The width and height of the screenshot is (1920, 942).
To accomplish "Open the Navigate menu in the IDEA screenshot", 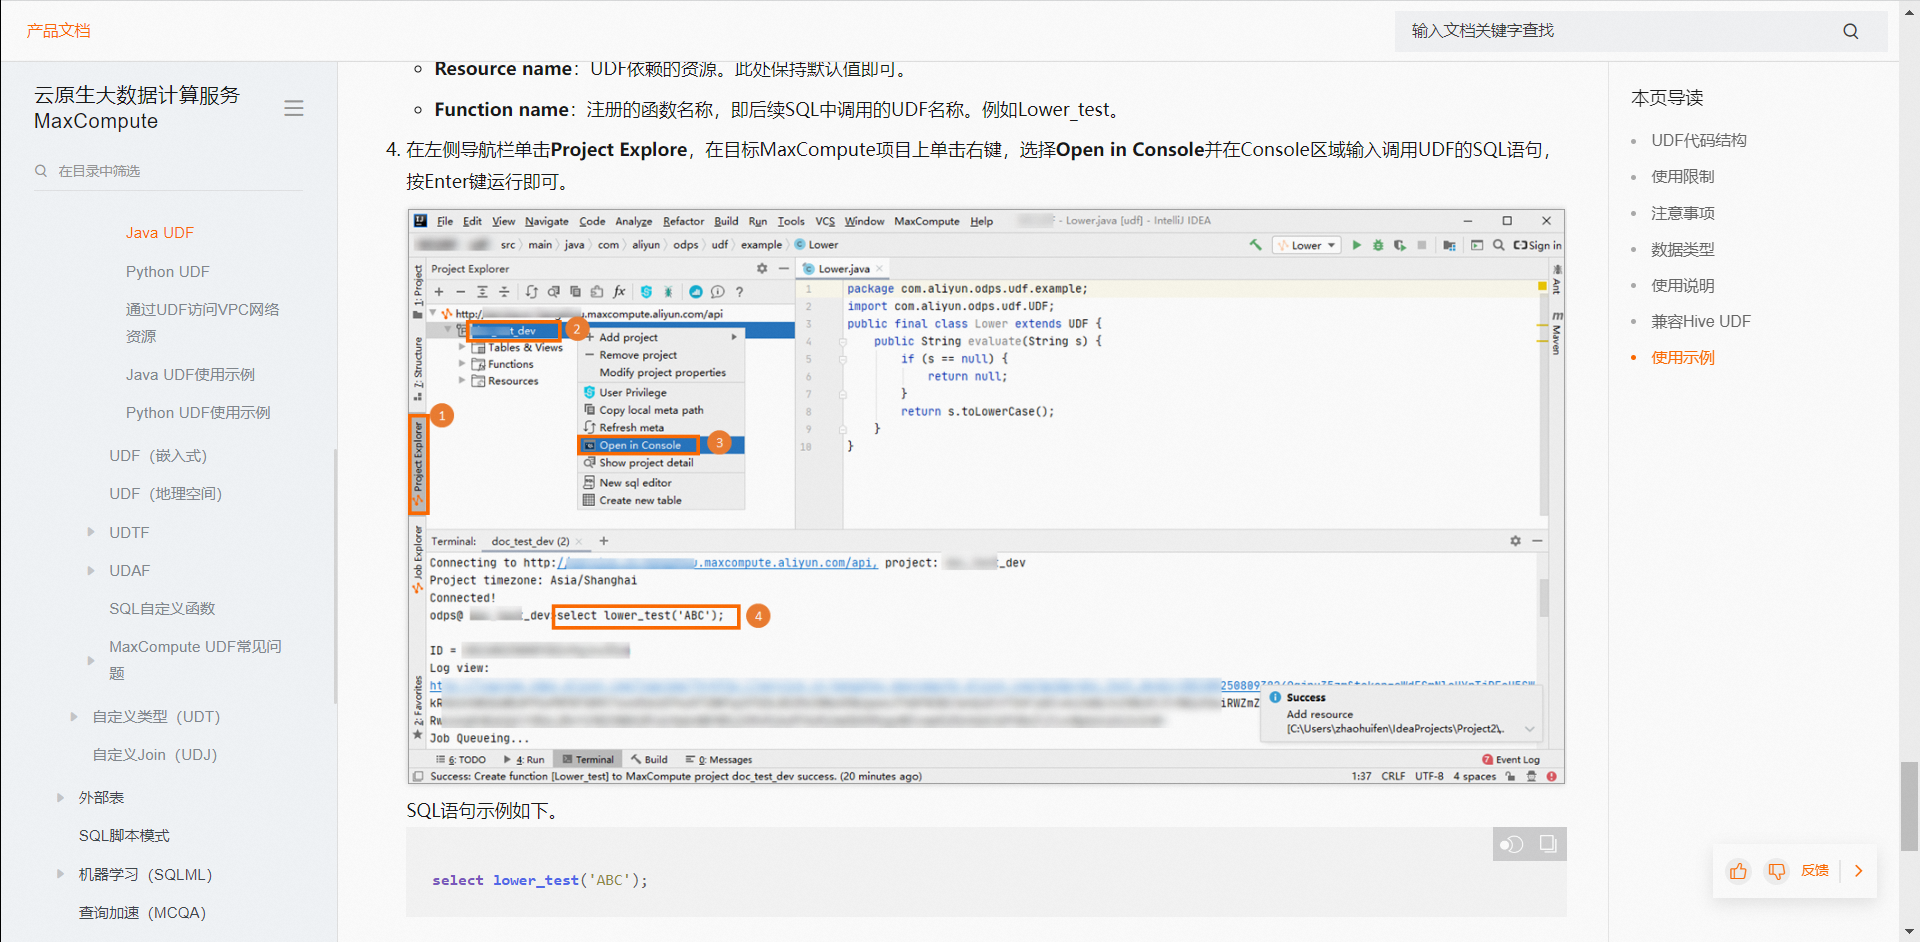I will point(546,221).
